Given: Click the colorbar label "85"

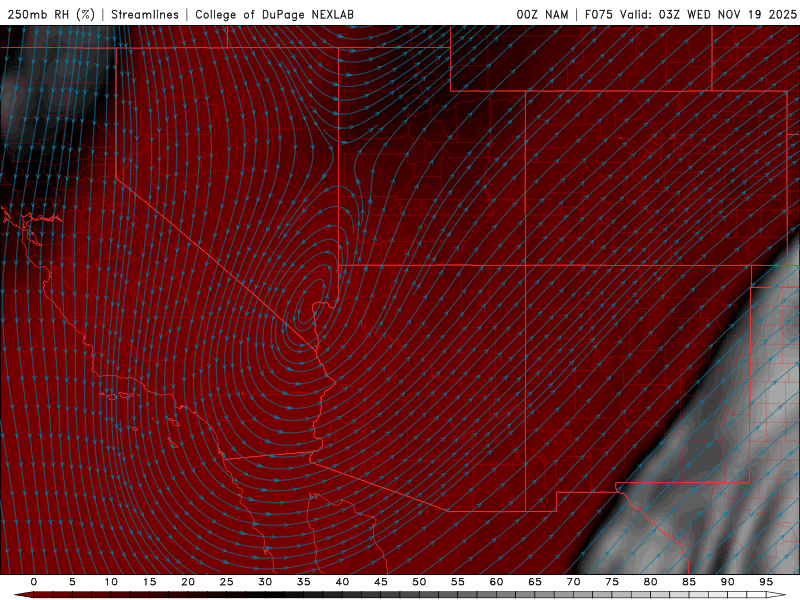Looking at the screenshot, I should click(689, 582).
